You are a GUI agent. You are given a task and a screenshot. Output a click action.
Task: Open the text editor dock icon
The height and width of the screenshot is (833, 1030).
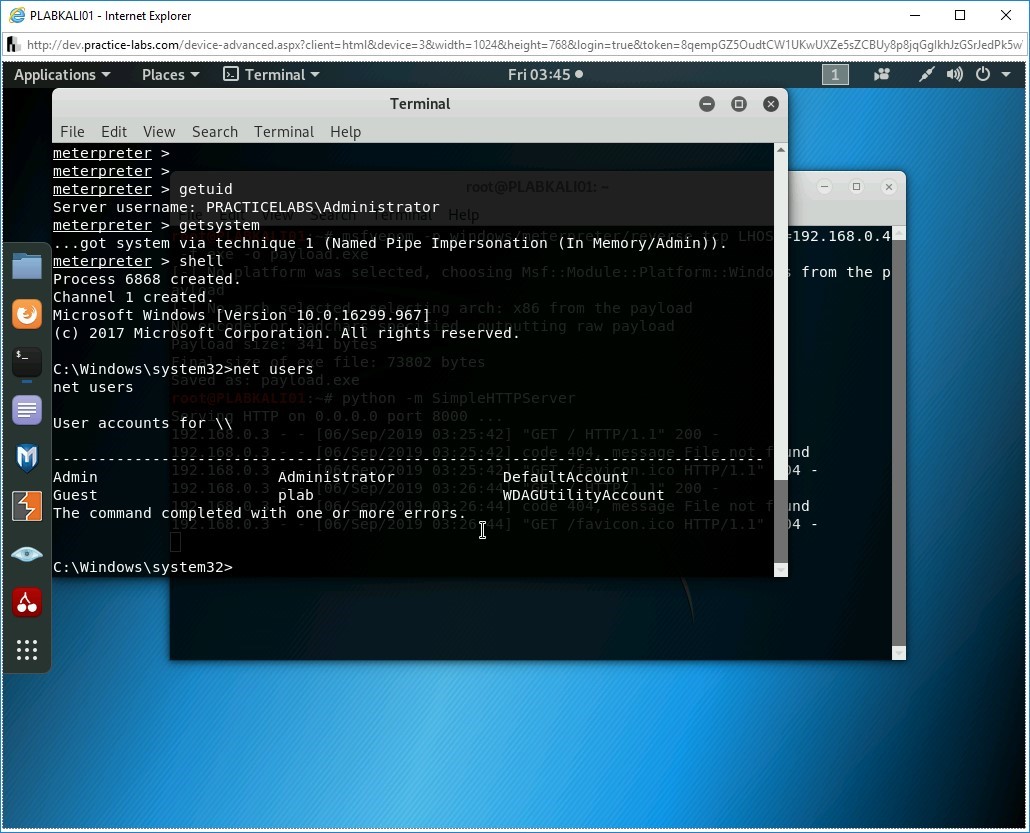click(27, 410)
